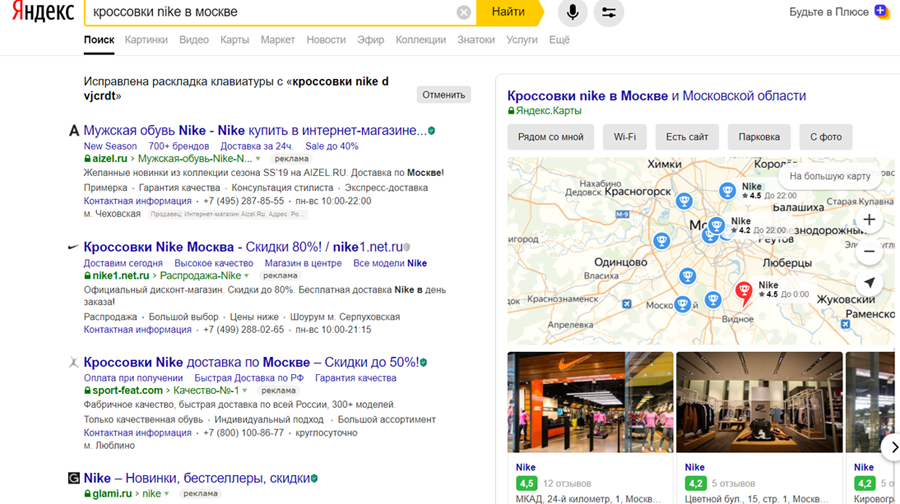Zoom out on the map with minus
Image resolution: width=900 pixels, height=504 pixels.
(869, 251)
